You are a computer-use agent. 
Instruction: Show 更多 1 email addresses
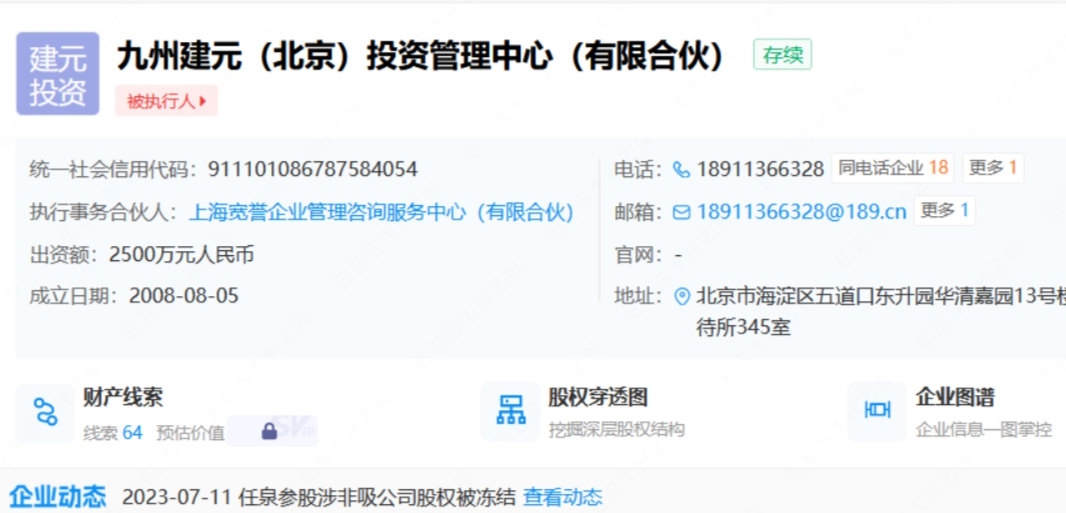coord(944,211)
